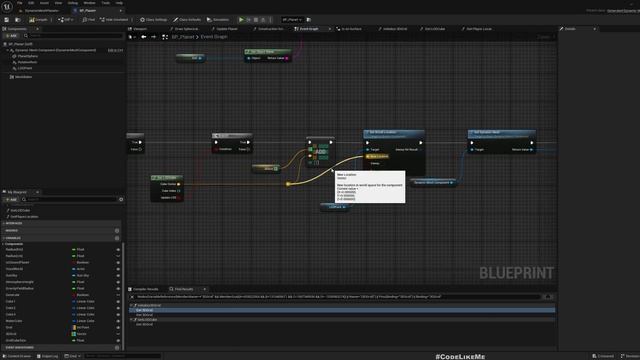Click the green Play button
Viewport: 640px width, 360px height.
241,20
